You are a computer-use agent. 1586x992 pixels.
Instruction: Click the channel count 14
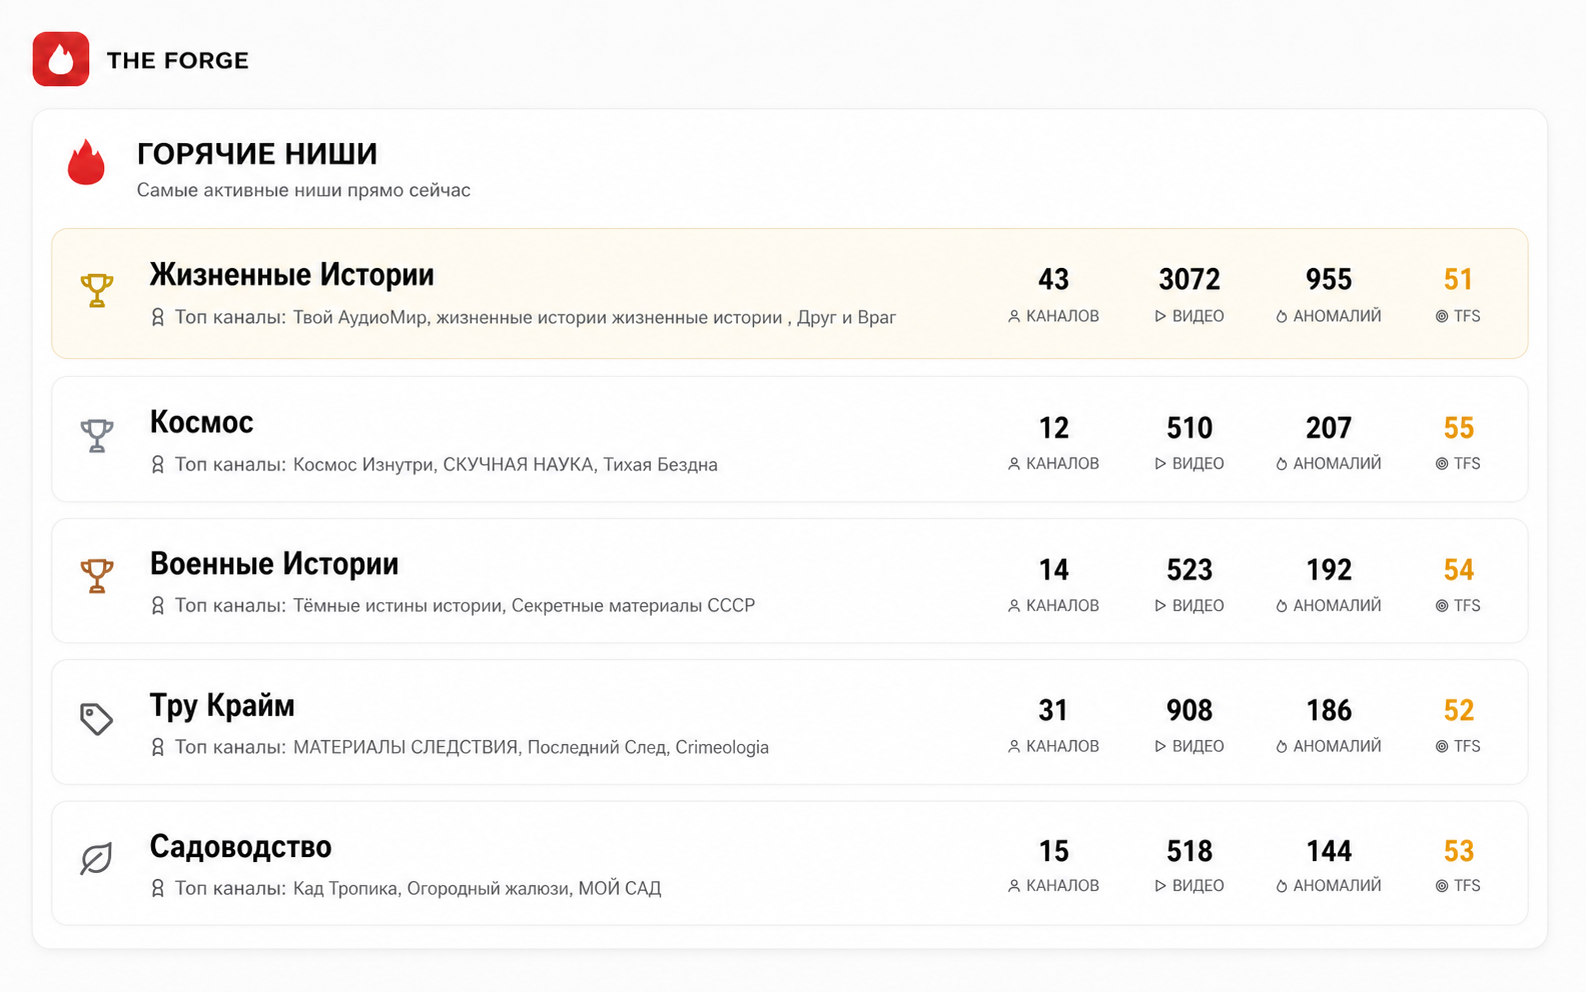(1054, 570)
